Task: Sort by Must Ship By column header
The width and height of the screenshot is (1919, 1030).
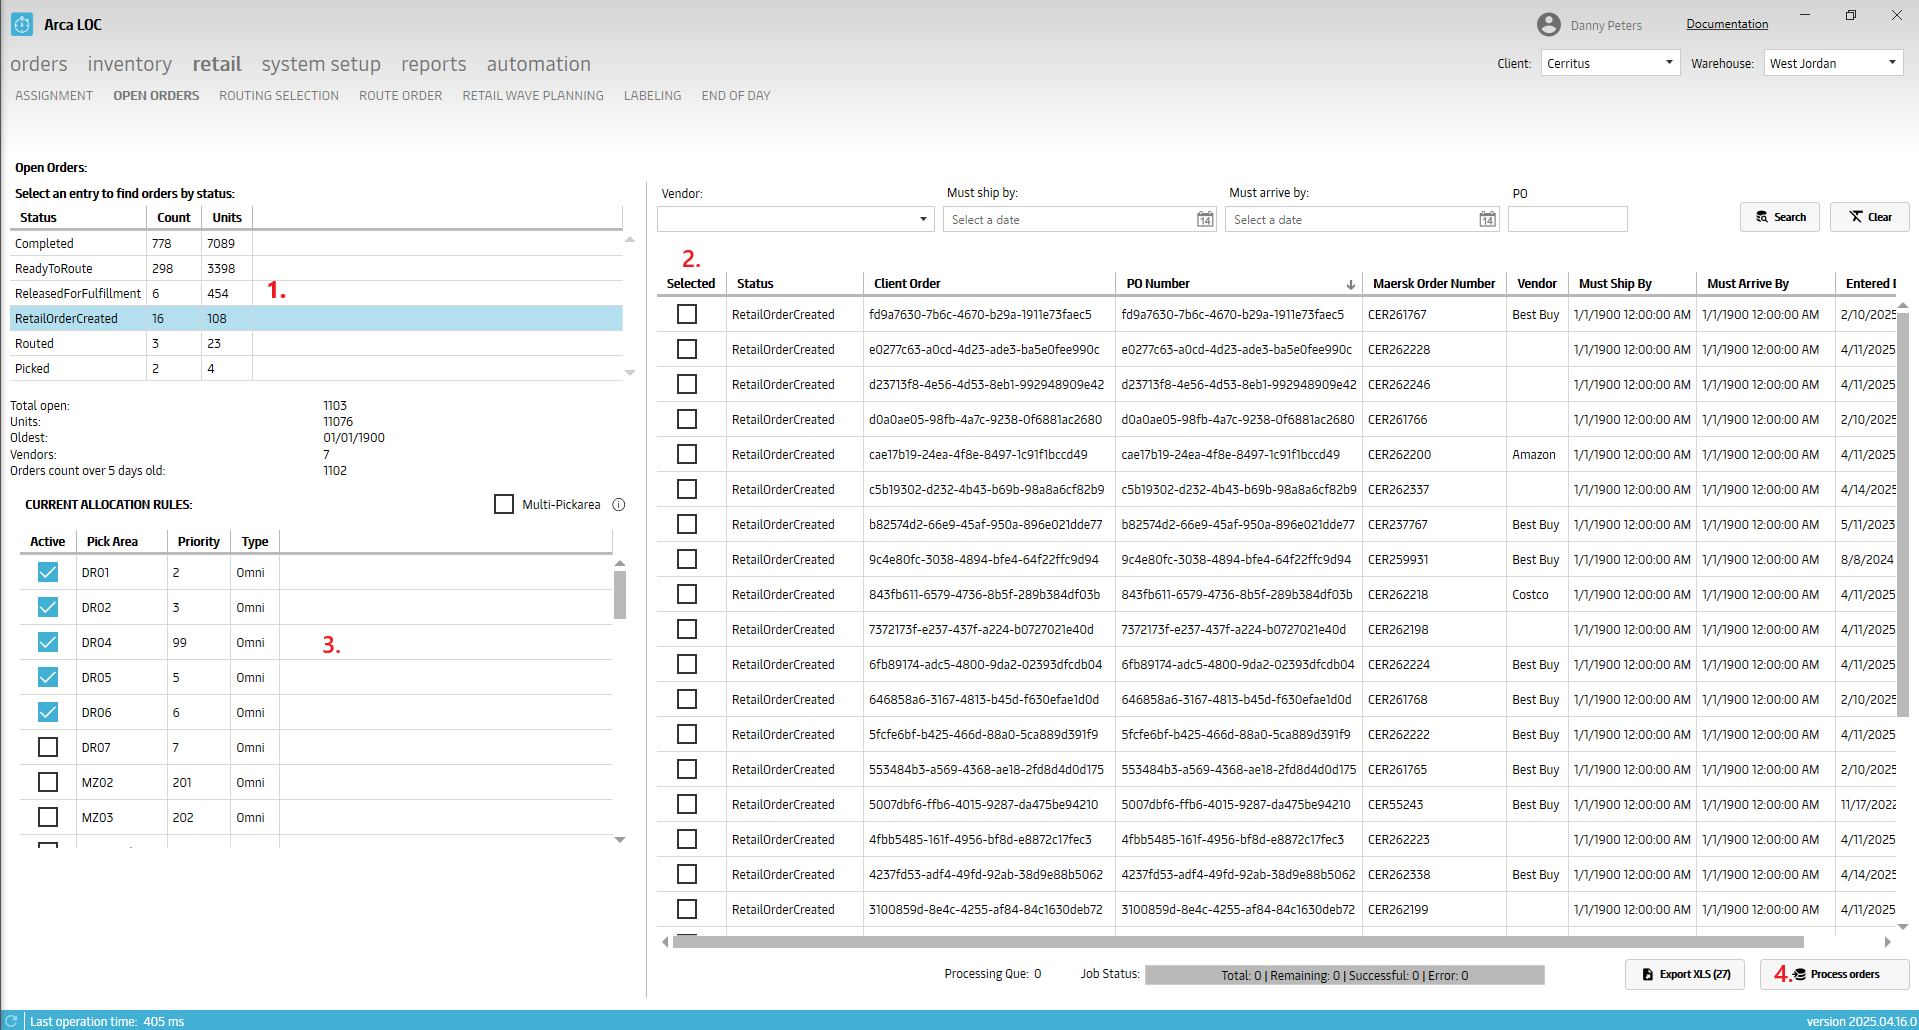Action: [x=1632, y=284]
